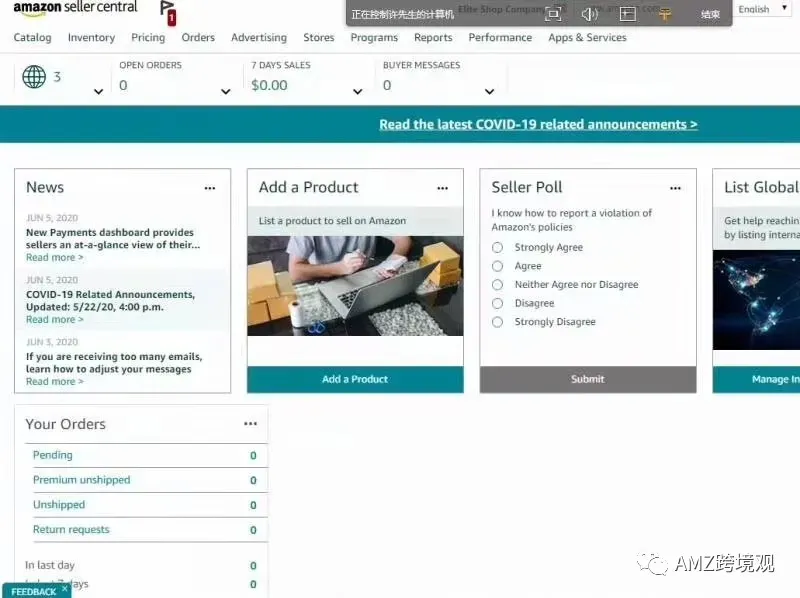The height and width of the screenshot is (598, 800).
Task: Open the Add a Product widget options menu
Action: coord(442,188)
